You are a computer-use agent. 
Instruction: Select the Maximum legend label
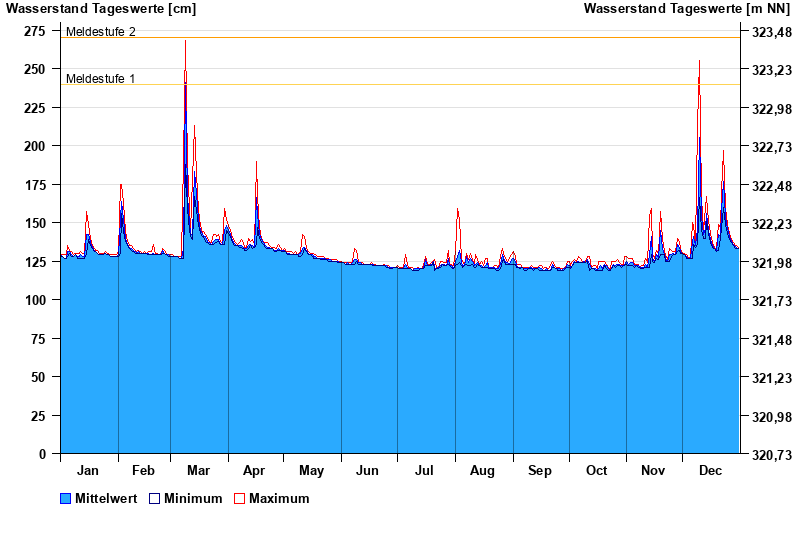click(279, 498)
